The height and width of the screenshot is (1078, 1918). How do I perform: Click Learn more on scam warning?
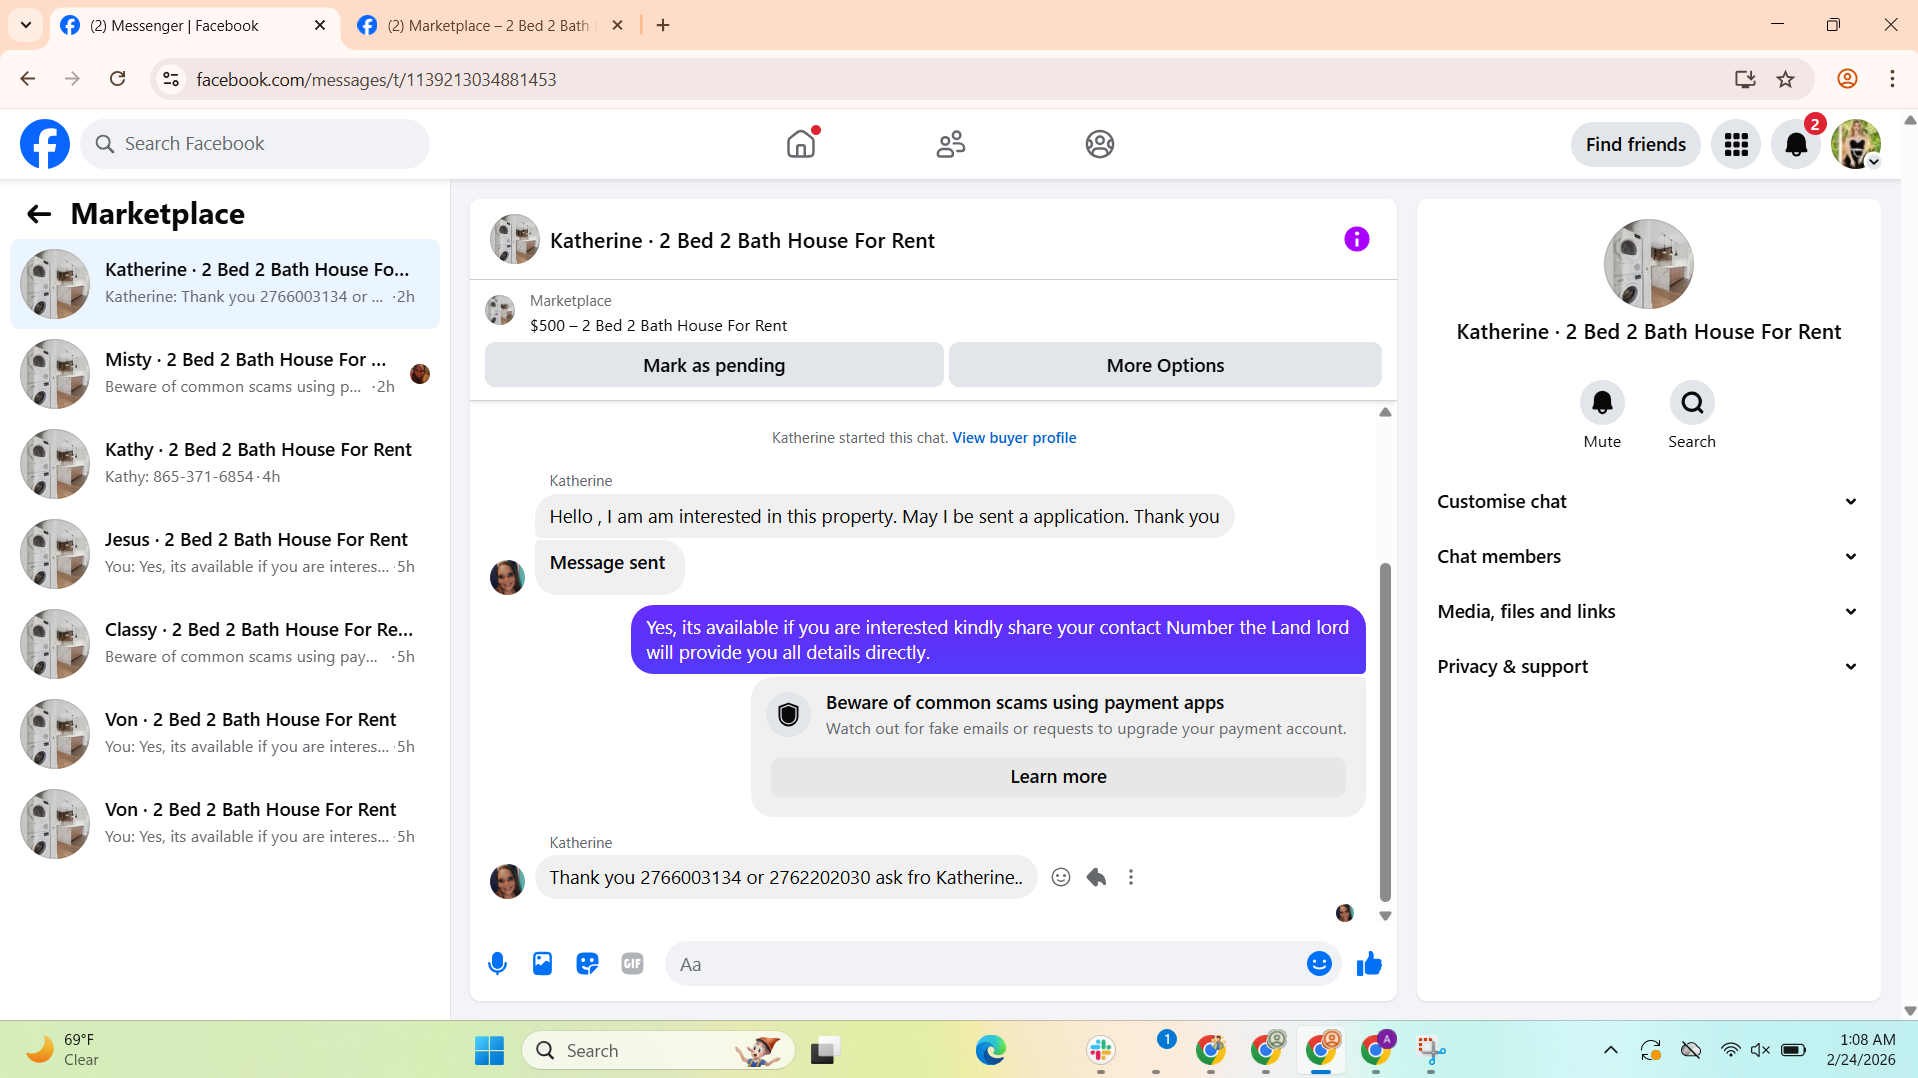1058,777
